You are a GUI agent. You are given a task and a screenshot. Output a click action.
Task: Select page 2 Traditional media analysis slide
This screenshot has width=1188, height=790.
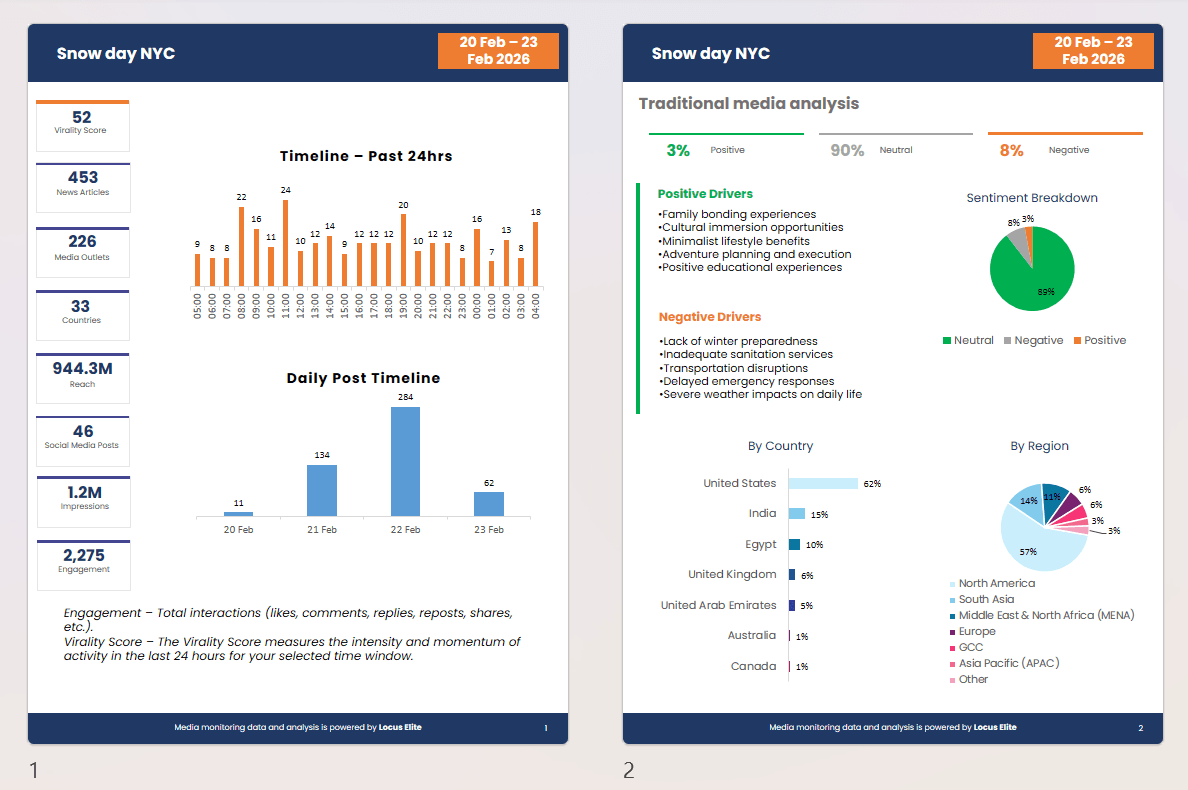point(893,383)
